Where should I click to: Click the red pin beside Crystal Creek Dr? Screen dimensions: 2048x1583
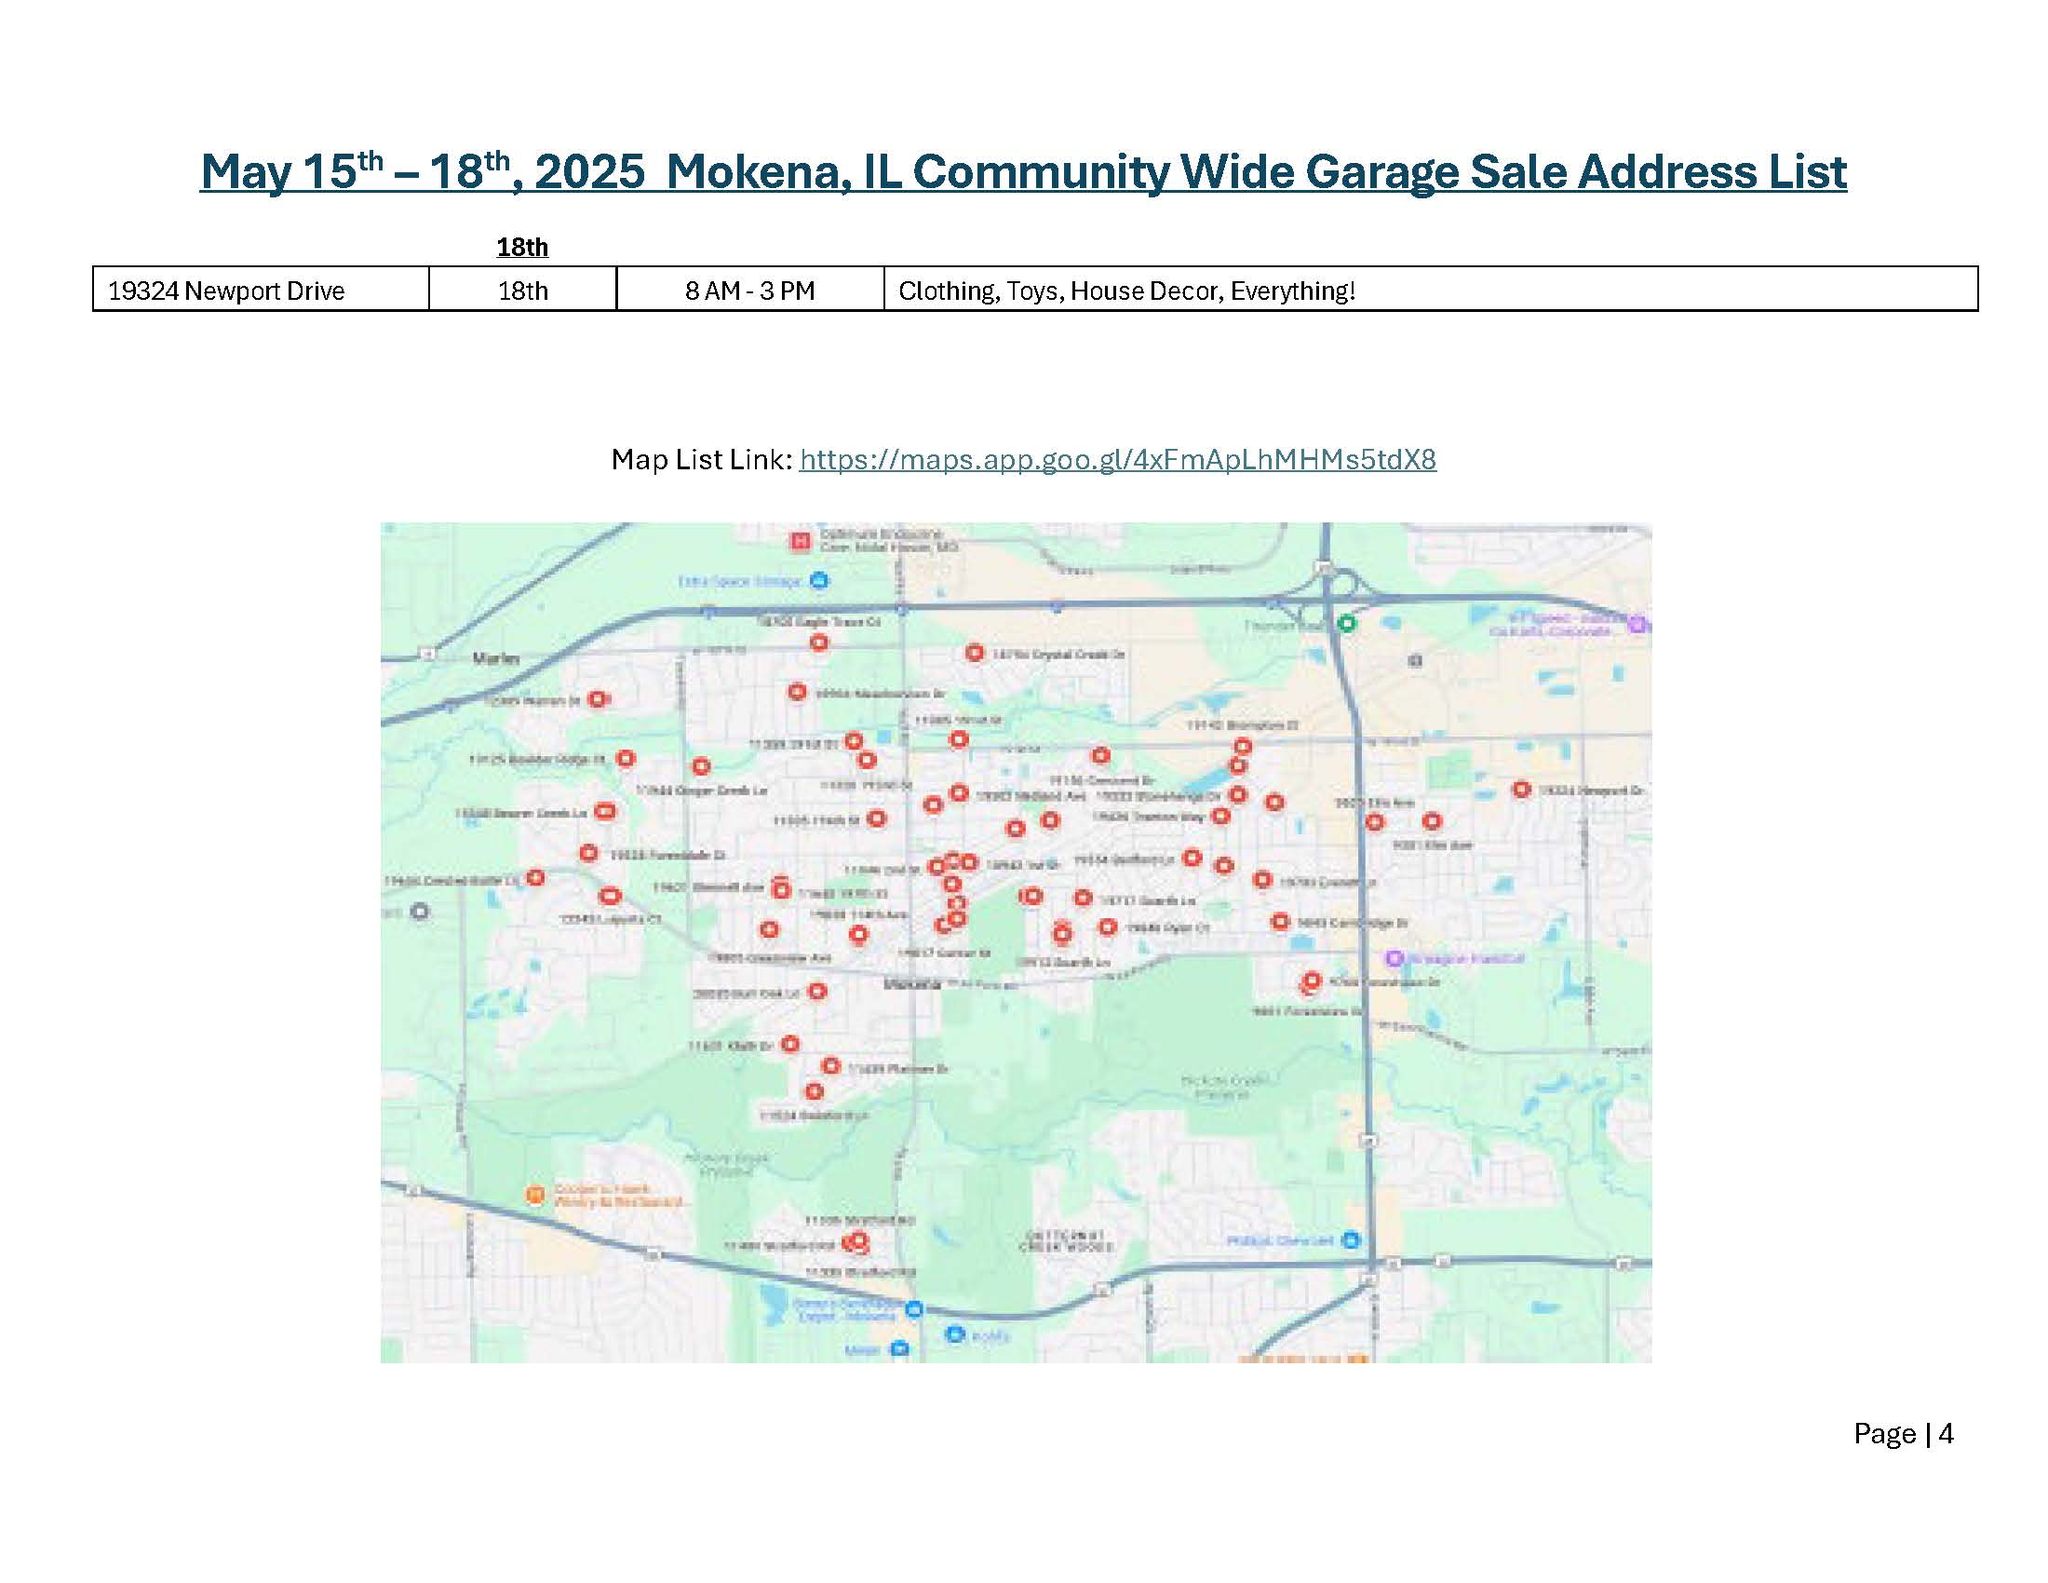[974, 652]
